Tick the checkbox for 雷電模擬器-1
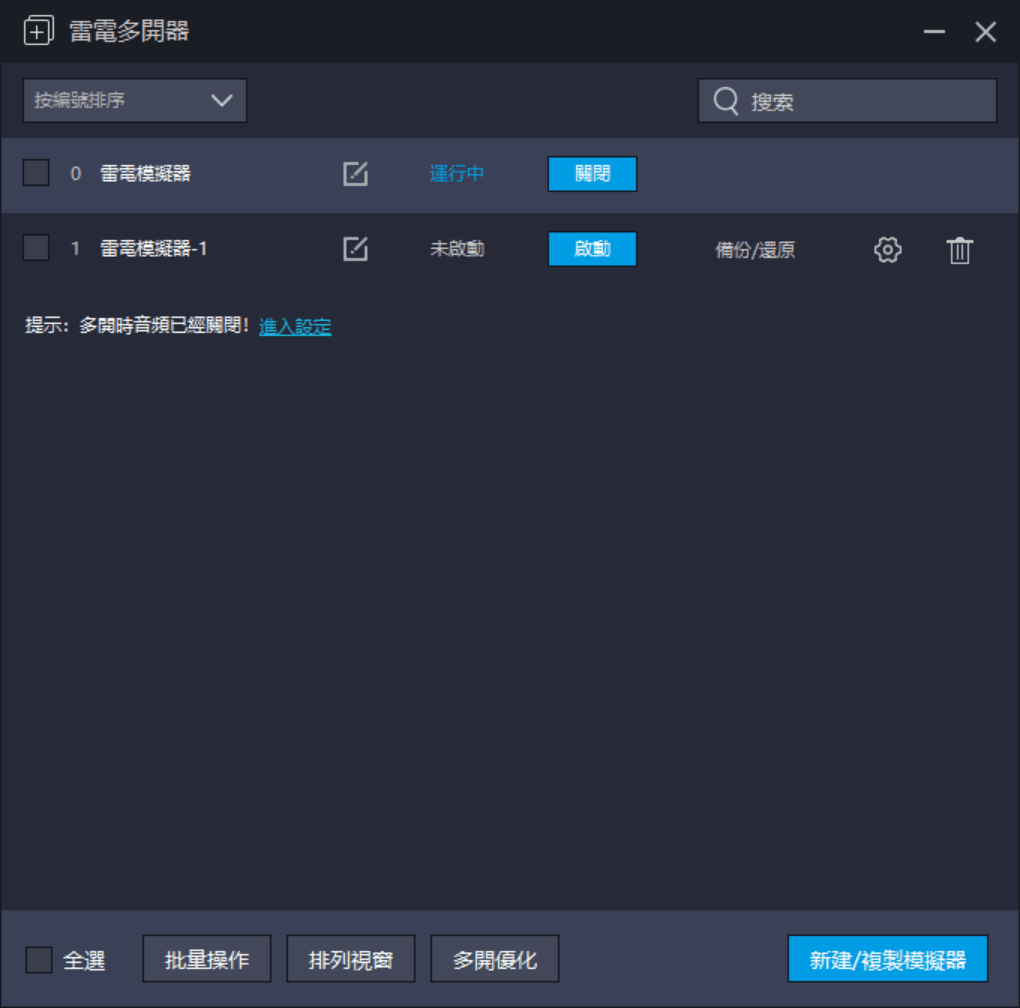1020x1008 pixels. coord(36,248)
